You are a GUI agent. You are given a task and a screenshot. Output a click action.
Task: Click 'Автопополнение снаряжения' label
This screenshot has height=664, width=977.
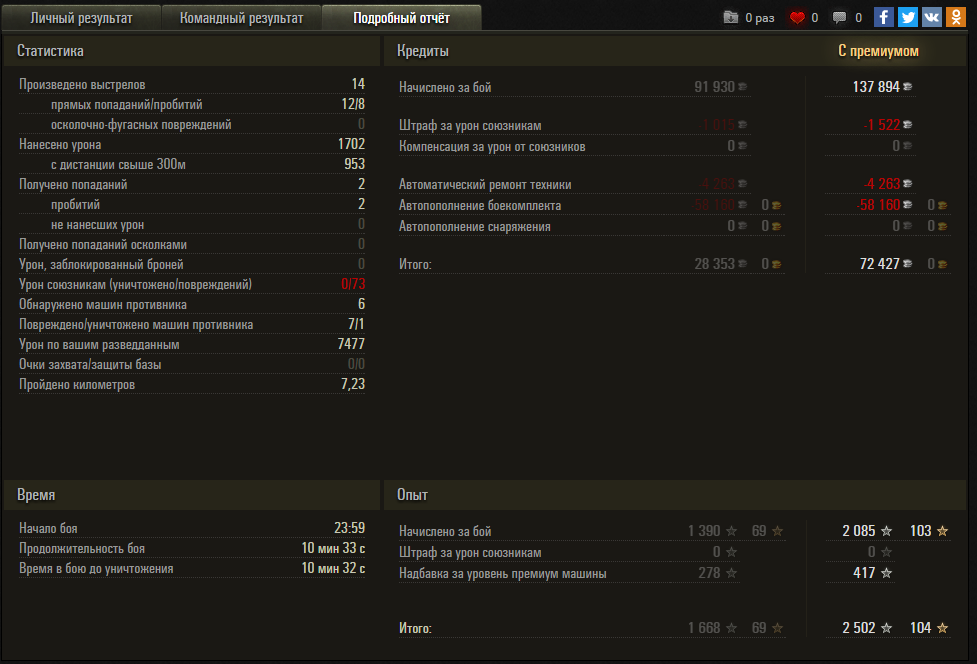click(x=475, y=227)
